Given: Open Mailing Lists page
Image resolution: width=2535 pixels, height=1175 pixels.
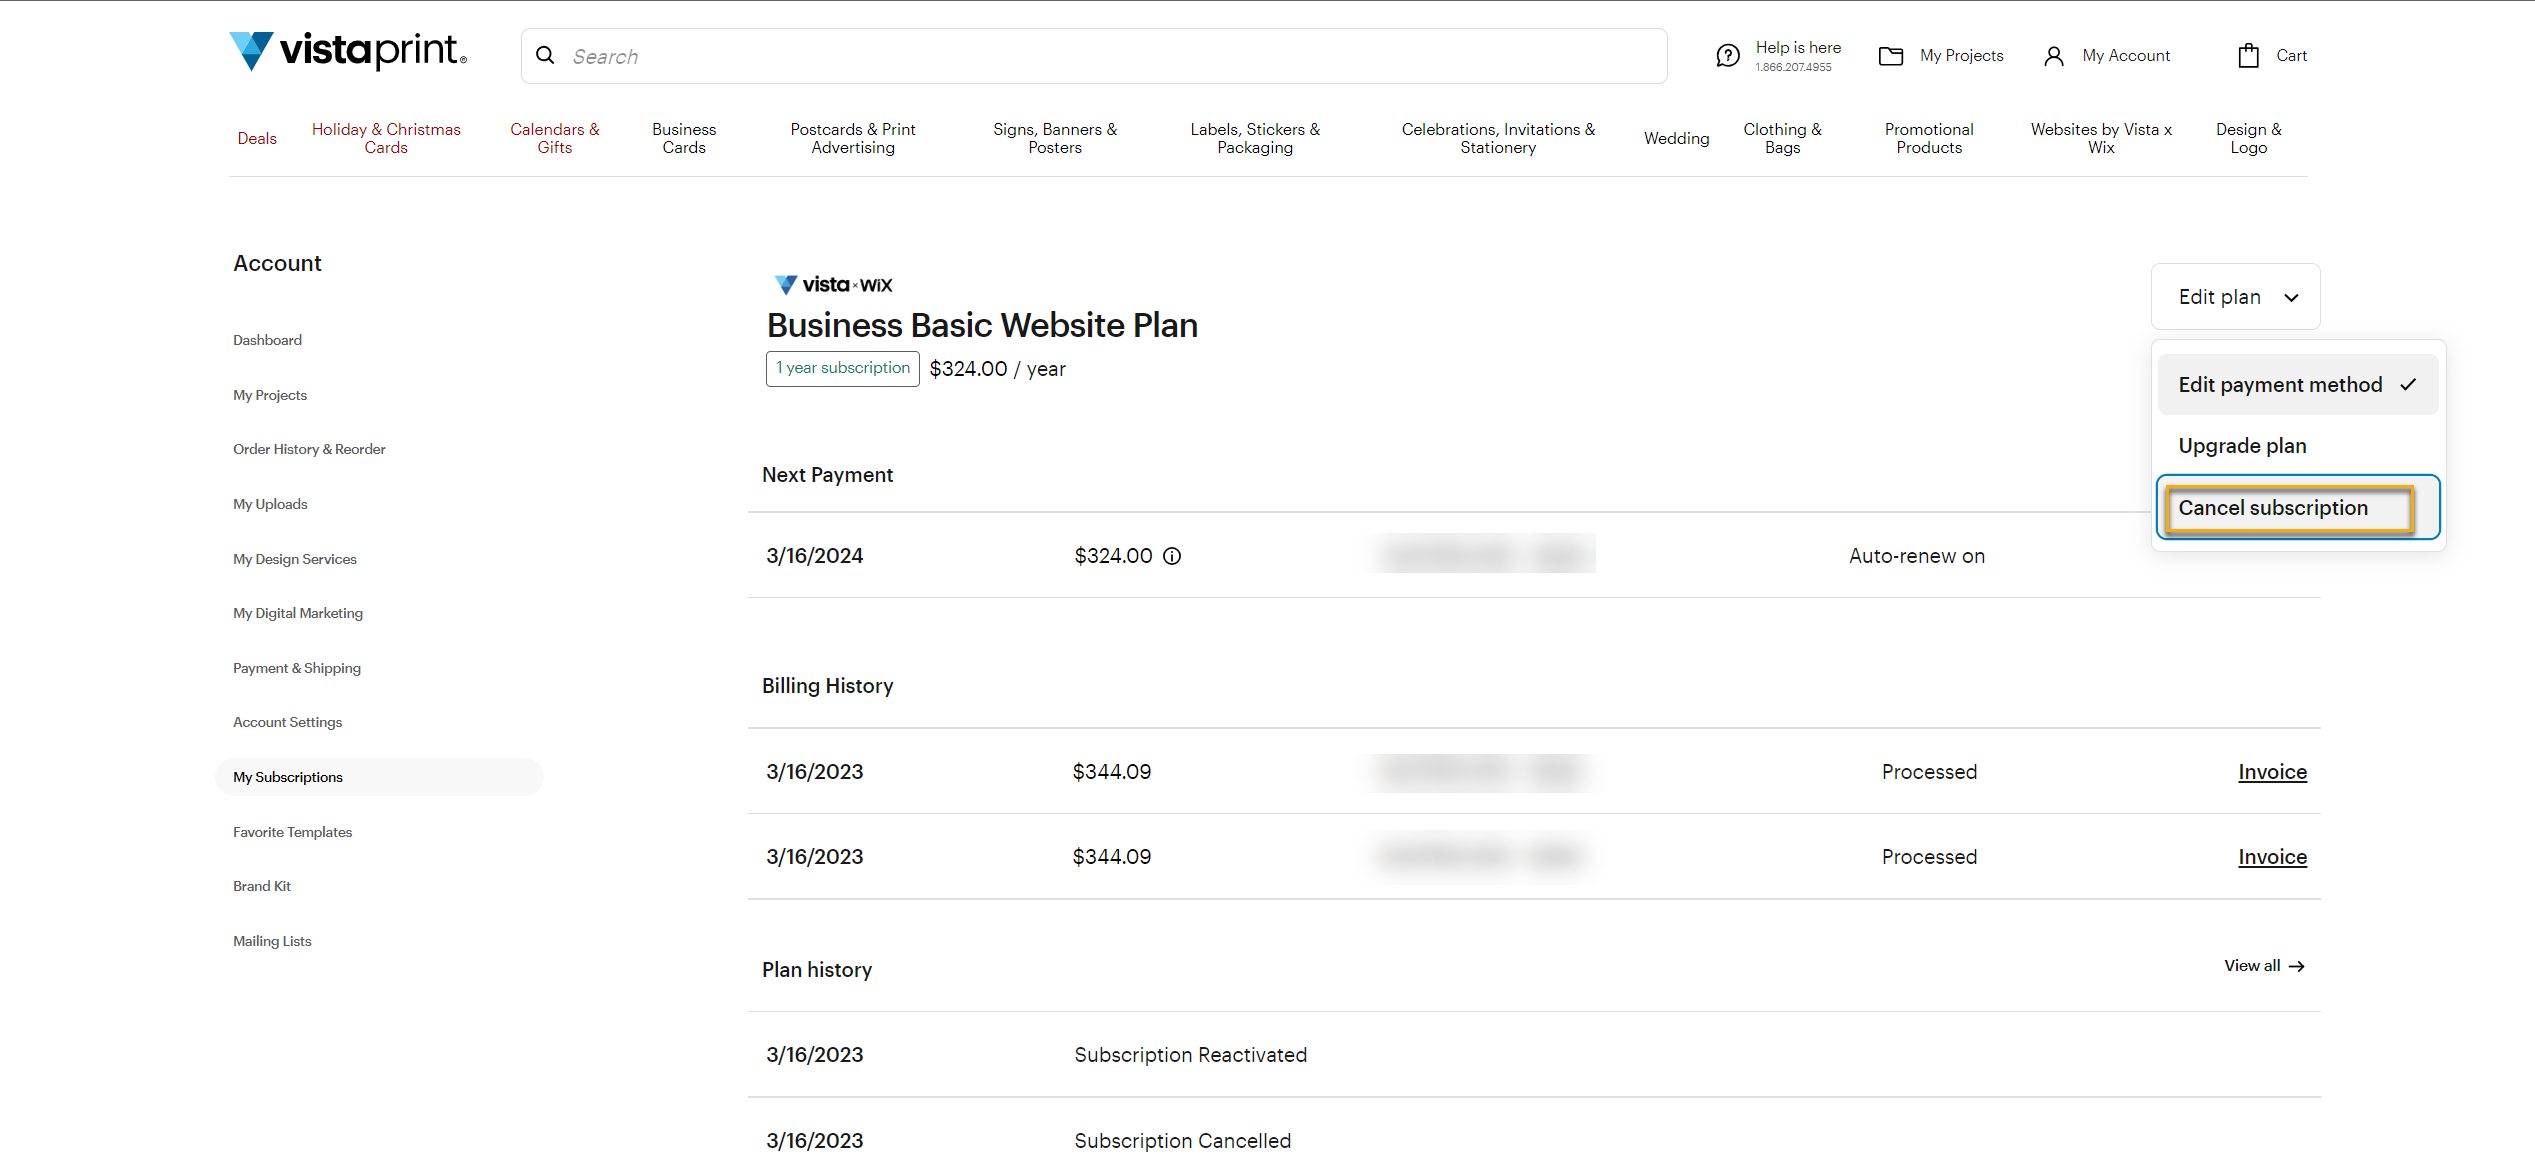Looking at the screenshot, I should 272,941.
